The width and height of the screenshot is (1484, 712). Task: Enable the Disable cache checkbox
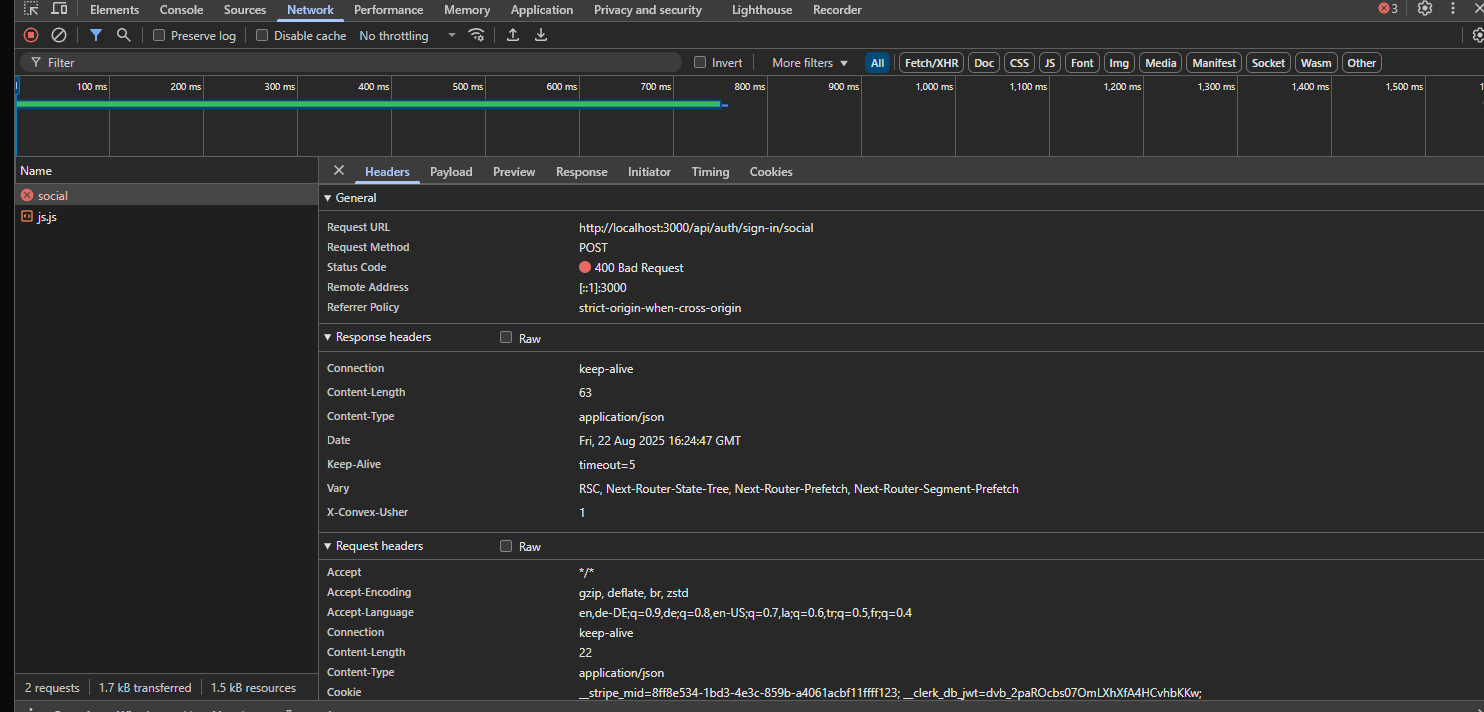262,36
